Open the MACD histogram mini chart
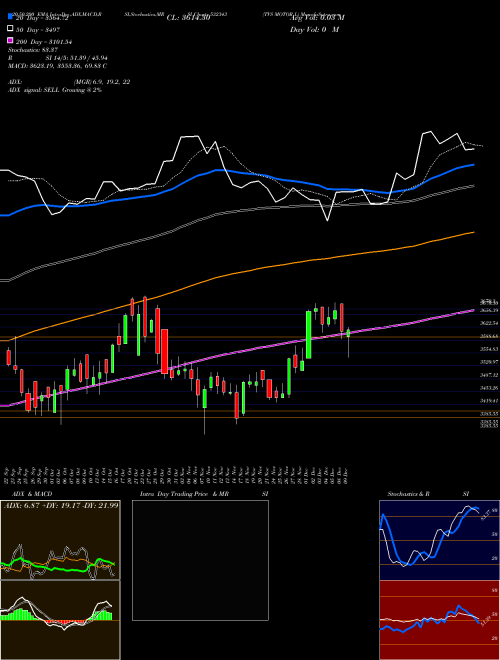The image size is (500, 660). (60, 620)
